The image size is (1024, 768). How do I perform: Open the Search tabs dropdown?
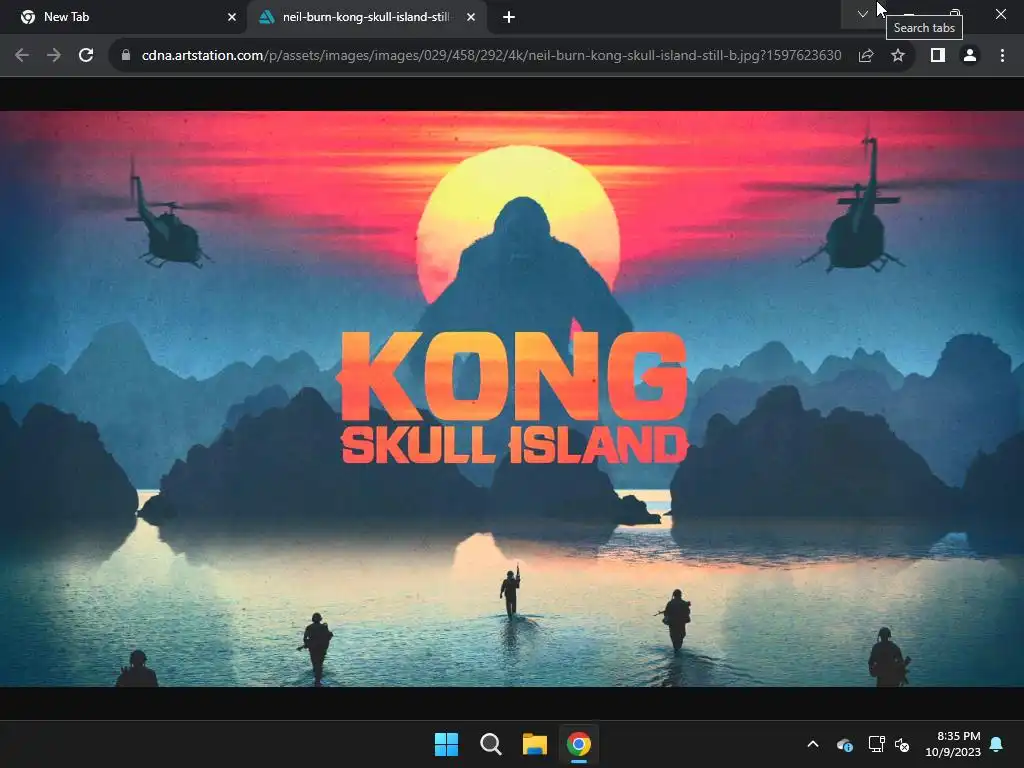863,14
